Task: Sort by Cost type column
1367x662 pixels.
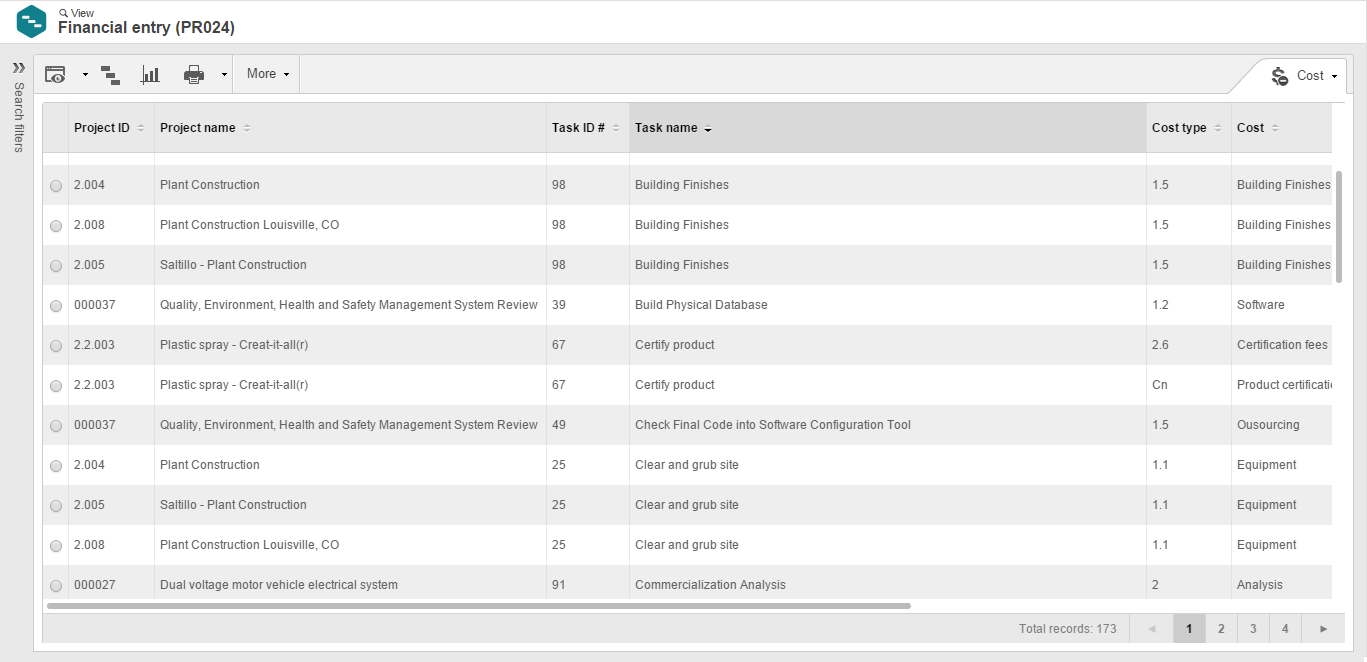Action: (1188, 128)
